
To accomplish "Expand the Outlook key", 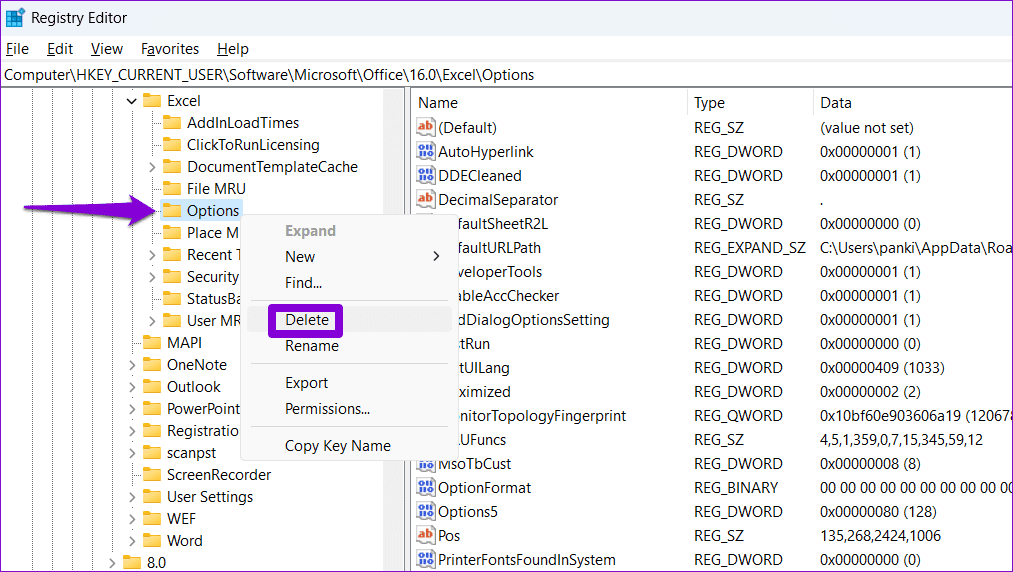I will [132, 387].
